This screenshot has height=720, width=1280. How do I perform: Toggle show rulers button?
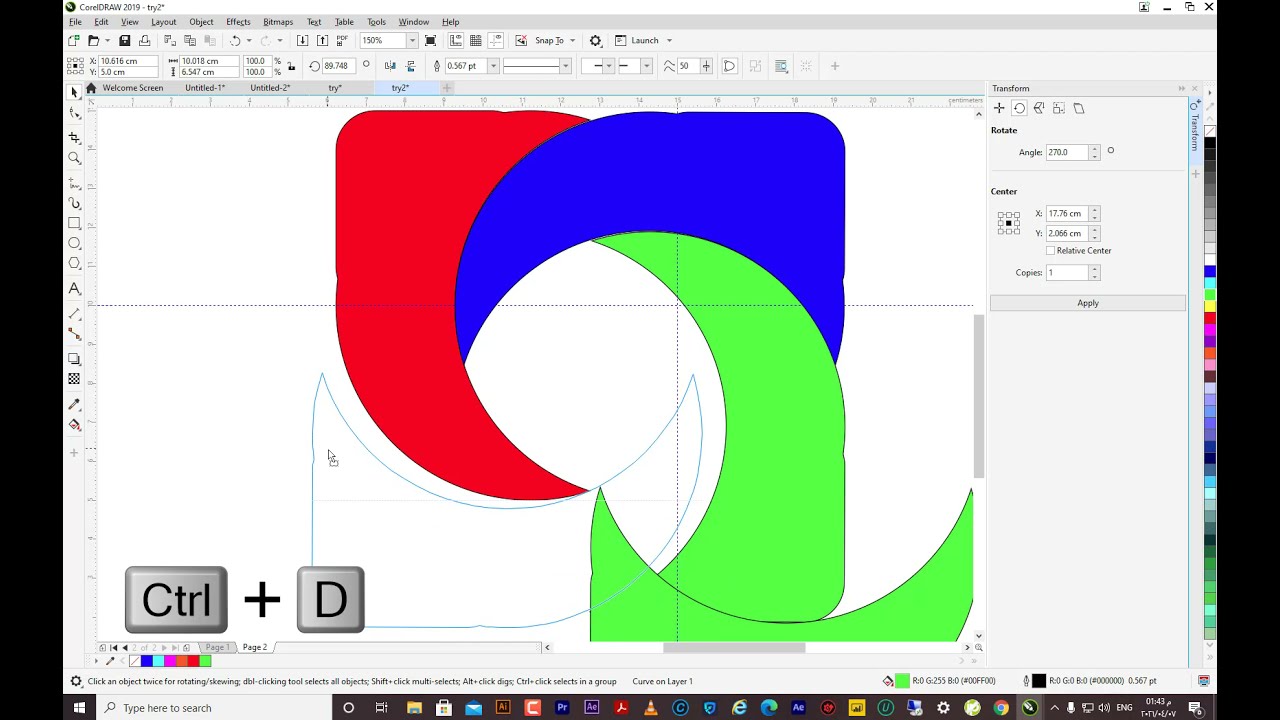pyautogui.click(x=455, y=40)
